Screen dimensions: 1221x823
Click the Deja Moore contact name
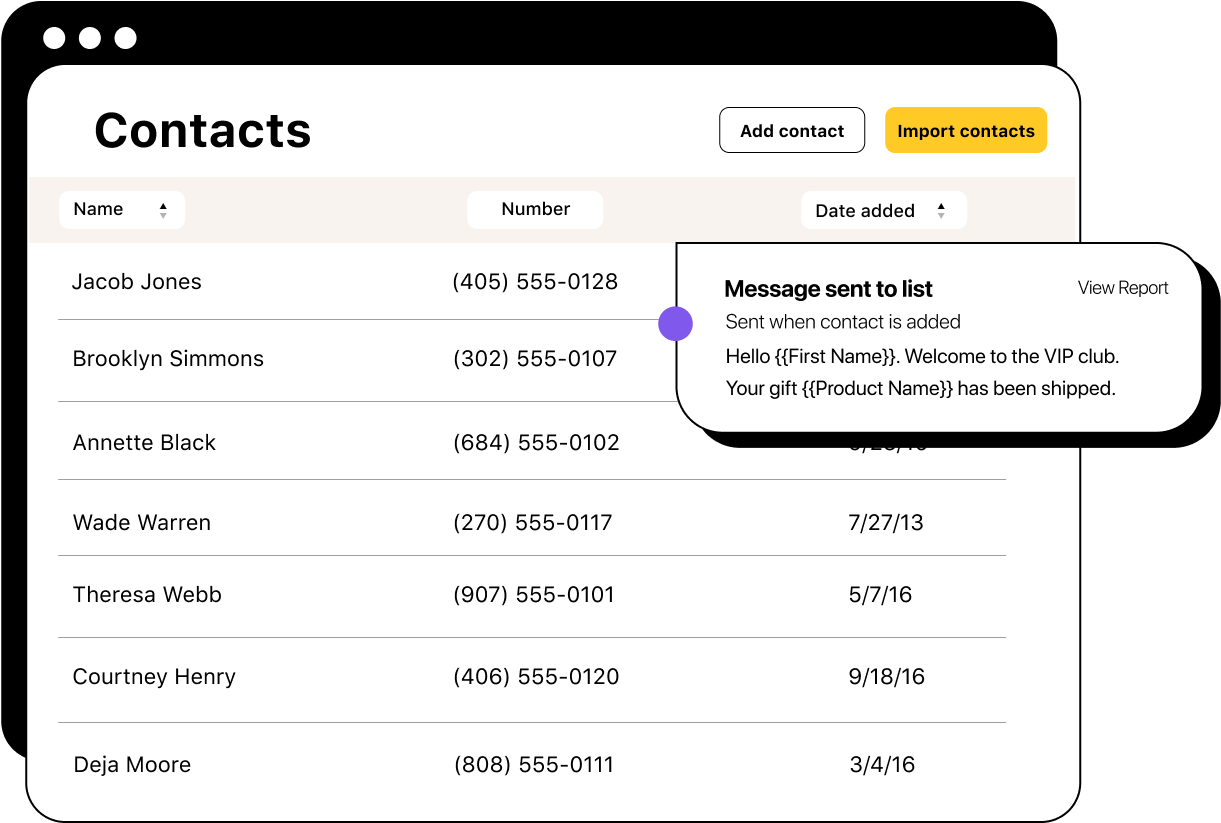(132, 765)
